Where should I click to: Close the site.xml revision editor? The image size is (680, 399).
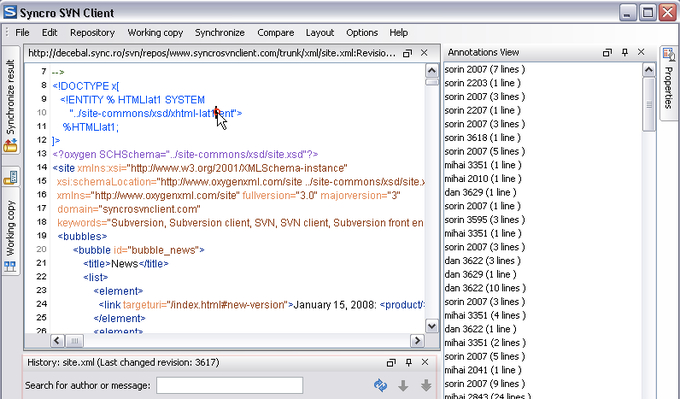(x=424, y=53)
